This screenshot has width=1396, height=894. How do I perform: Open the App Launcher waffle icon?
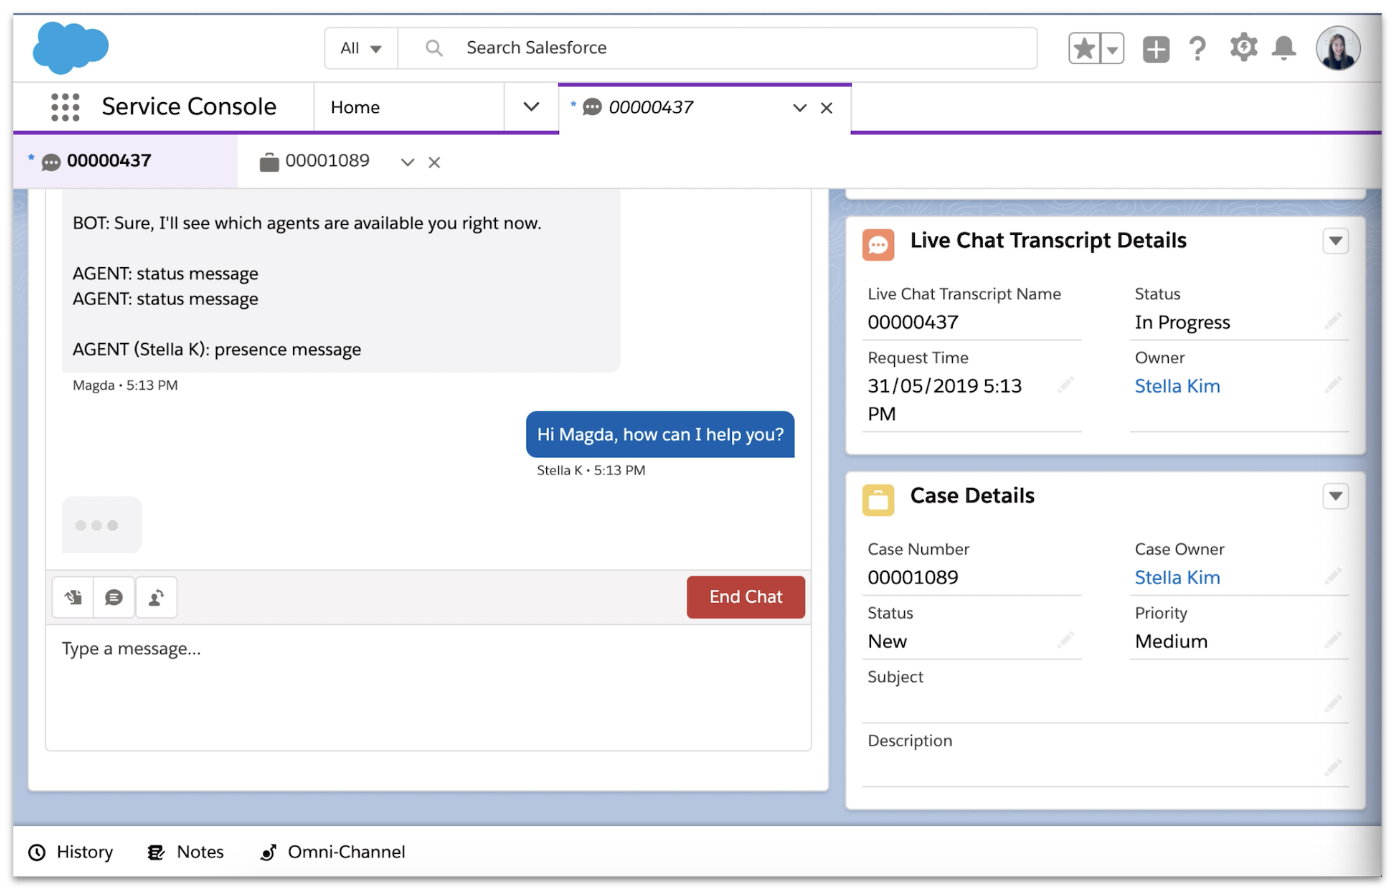65,106
